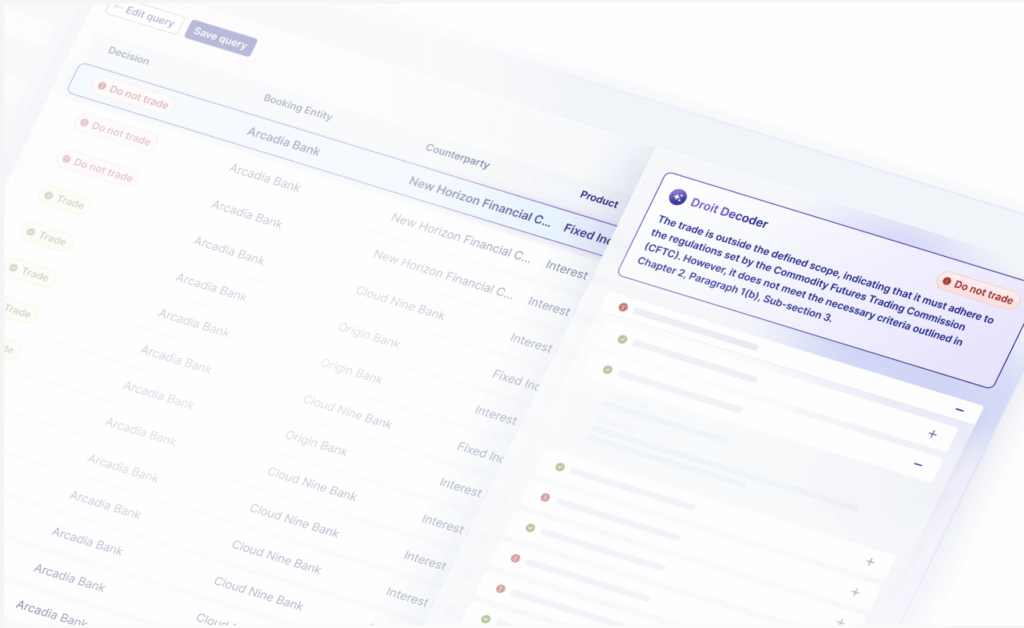Click the alert icon in the decoder's Do not trade badge

pos(946,284)
